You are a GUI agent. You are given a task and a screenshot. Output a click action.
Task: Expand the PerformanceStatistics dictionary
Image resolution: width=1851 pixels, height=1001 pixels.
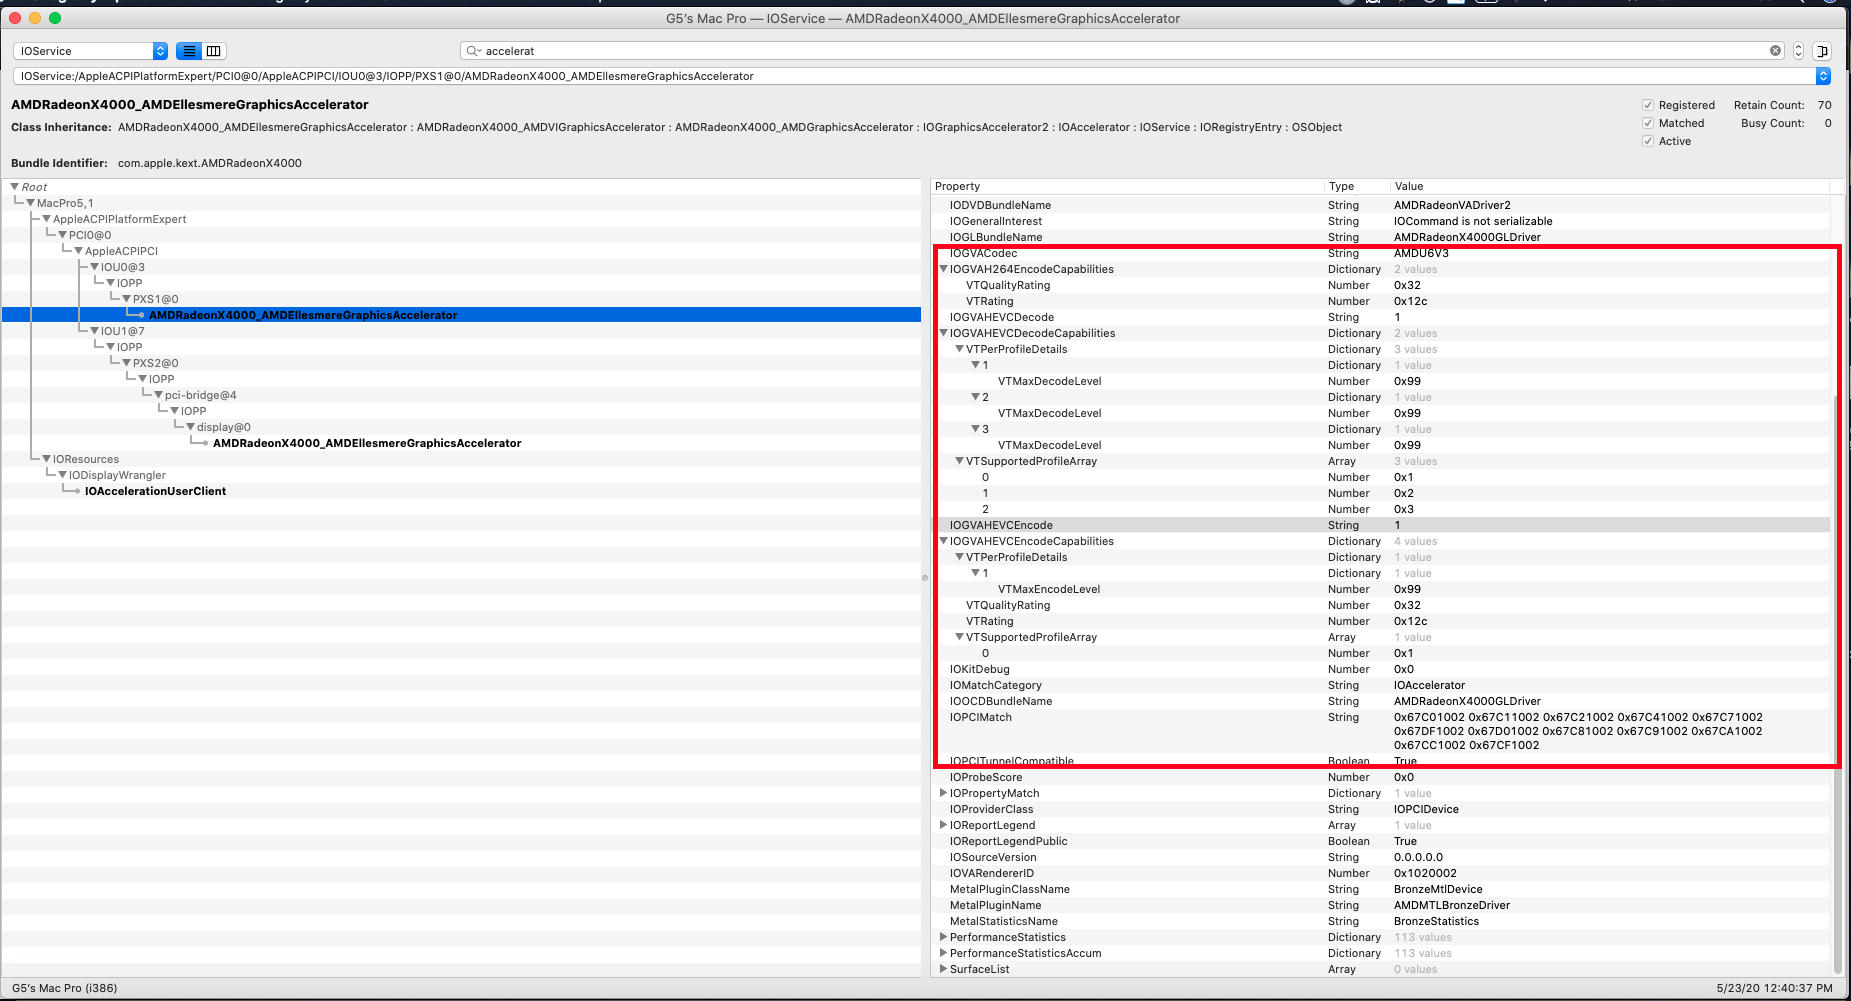click(943, 937)
